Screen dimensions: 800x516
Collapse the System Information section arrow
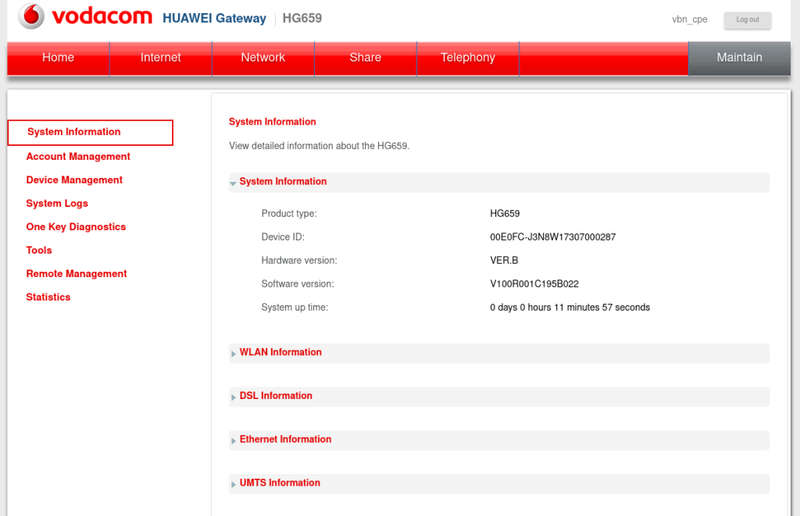click(x=233, y=183)
